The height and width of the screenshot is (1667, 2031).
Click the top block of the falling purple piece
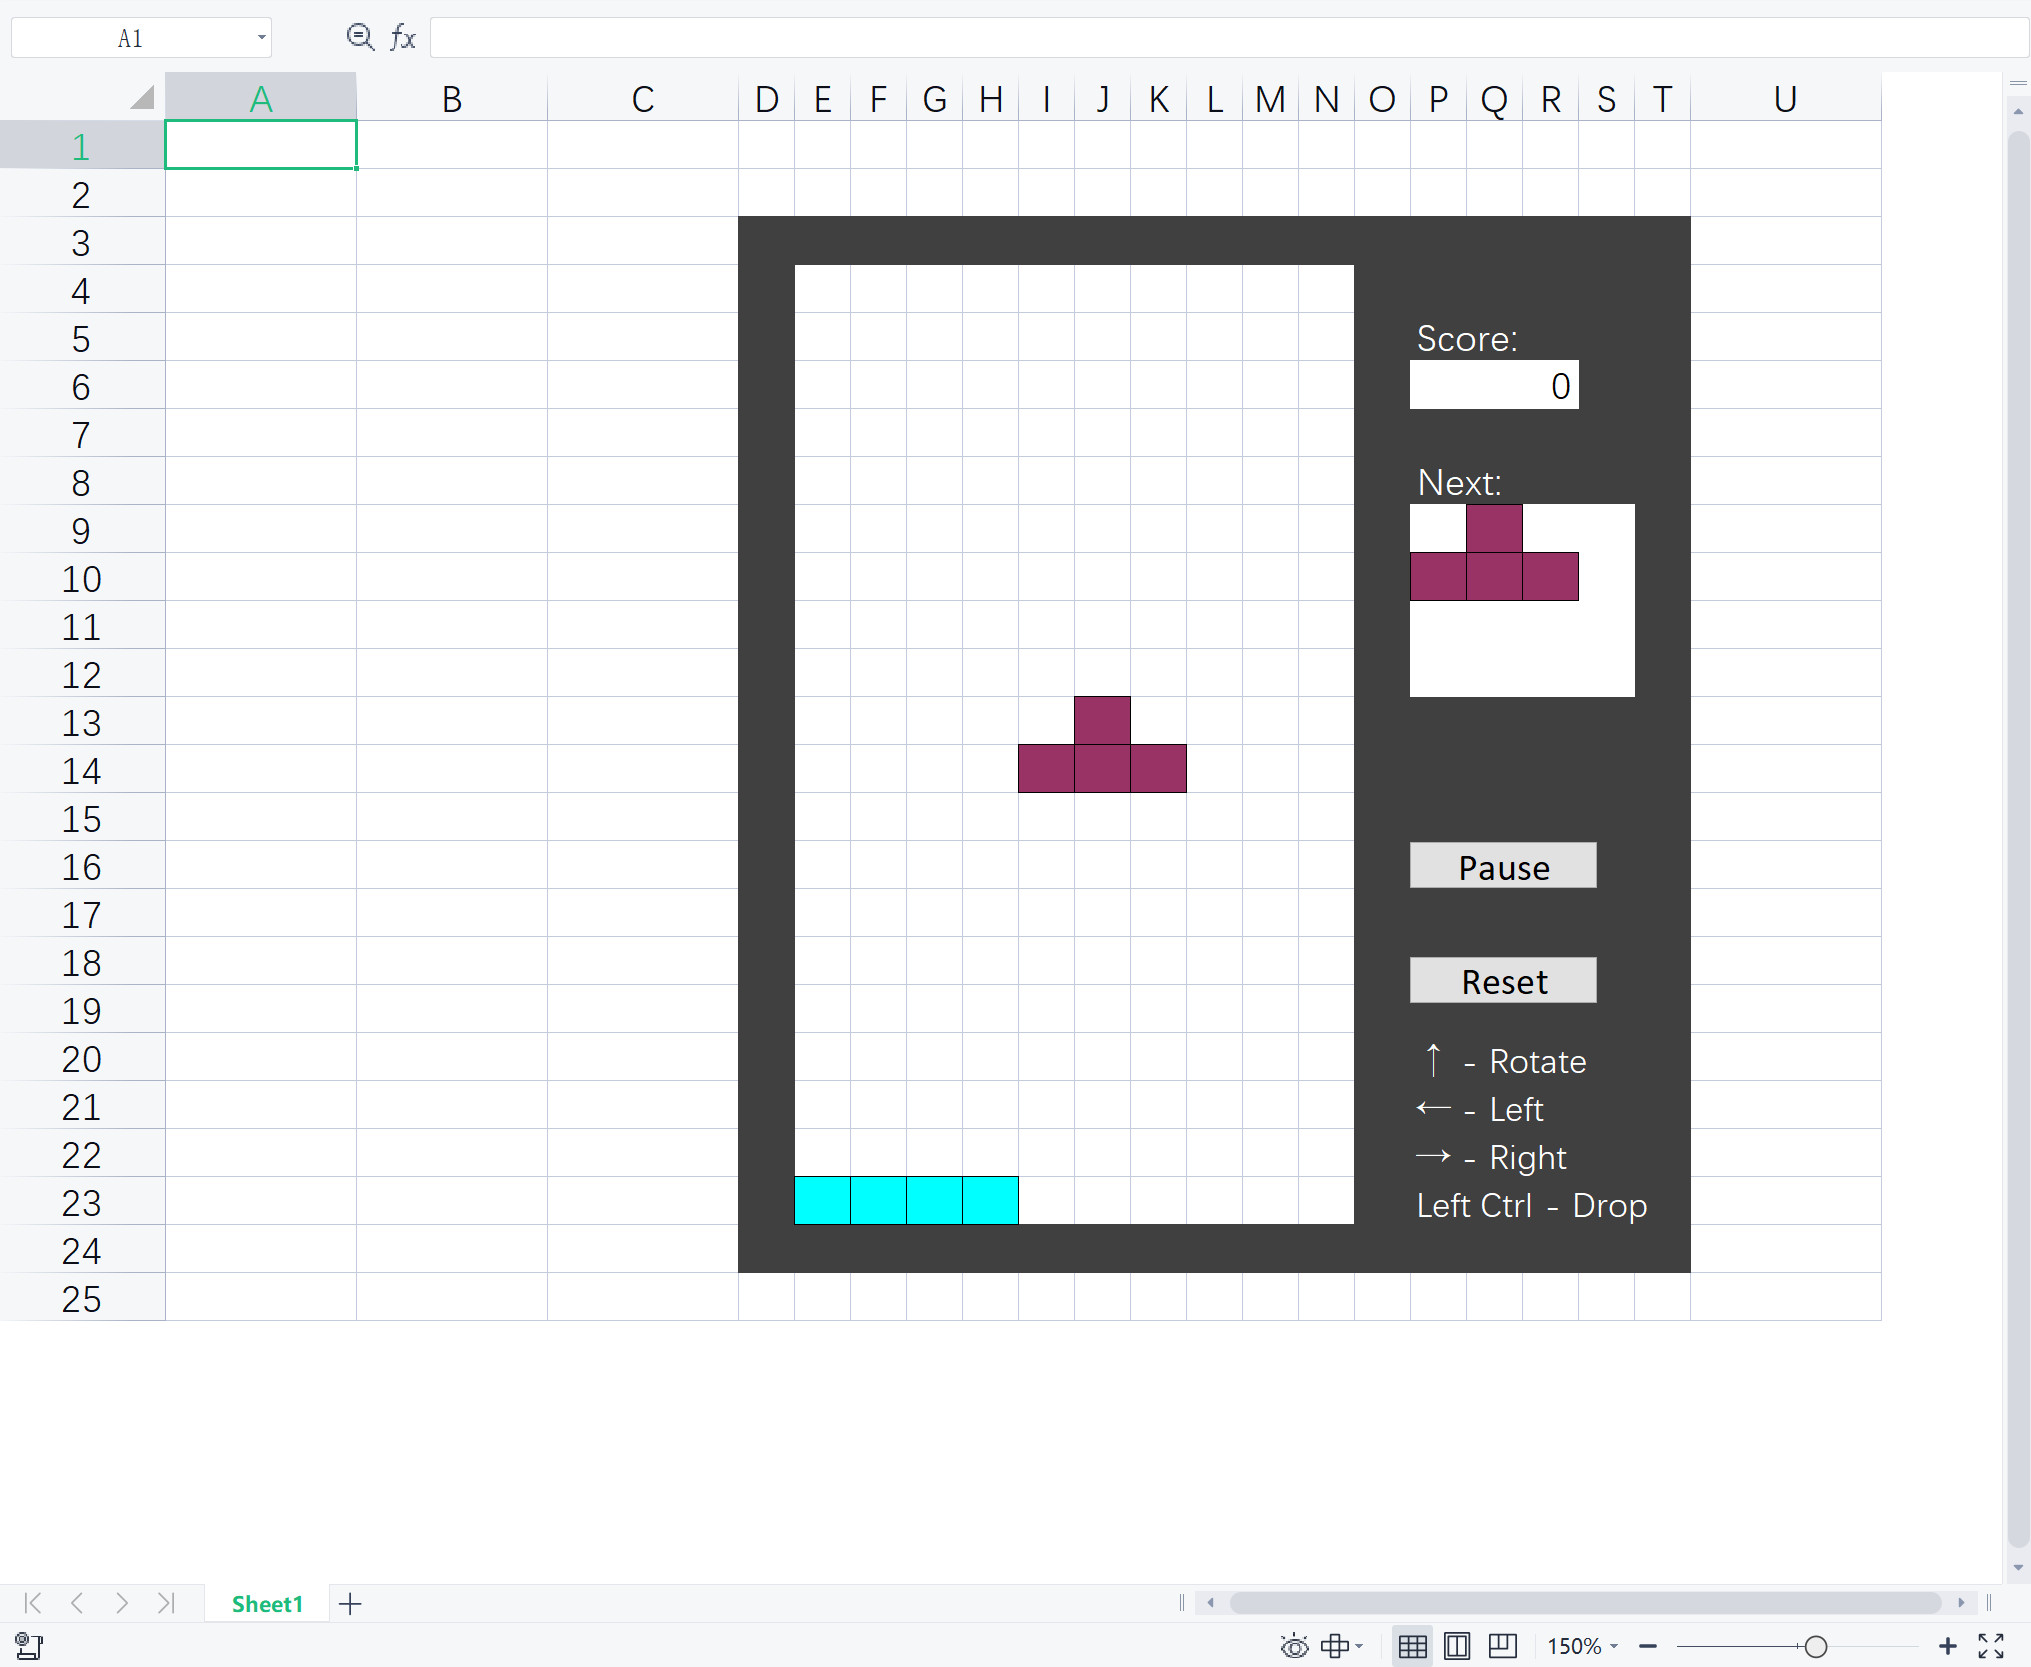1103,720
